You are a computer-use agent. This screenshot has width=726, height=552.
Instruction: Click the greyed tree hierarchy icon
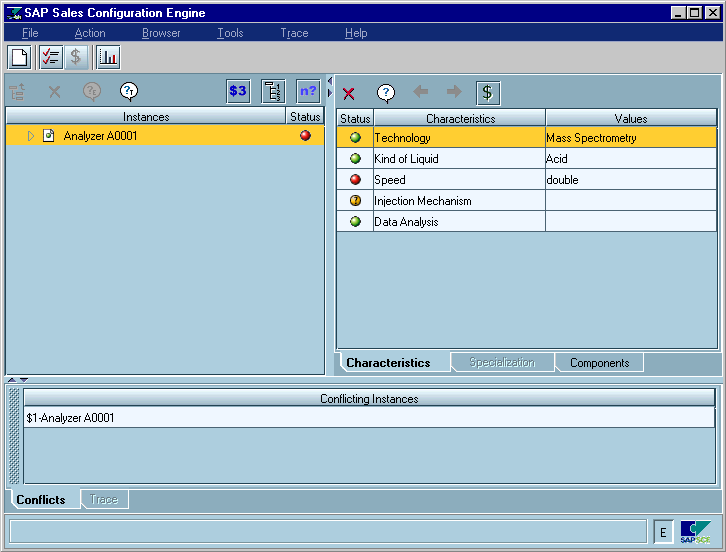click(17, 92)
